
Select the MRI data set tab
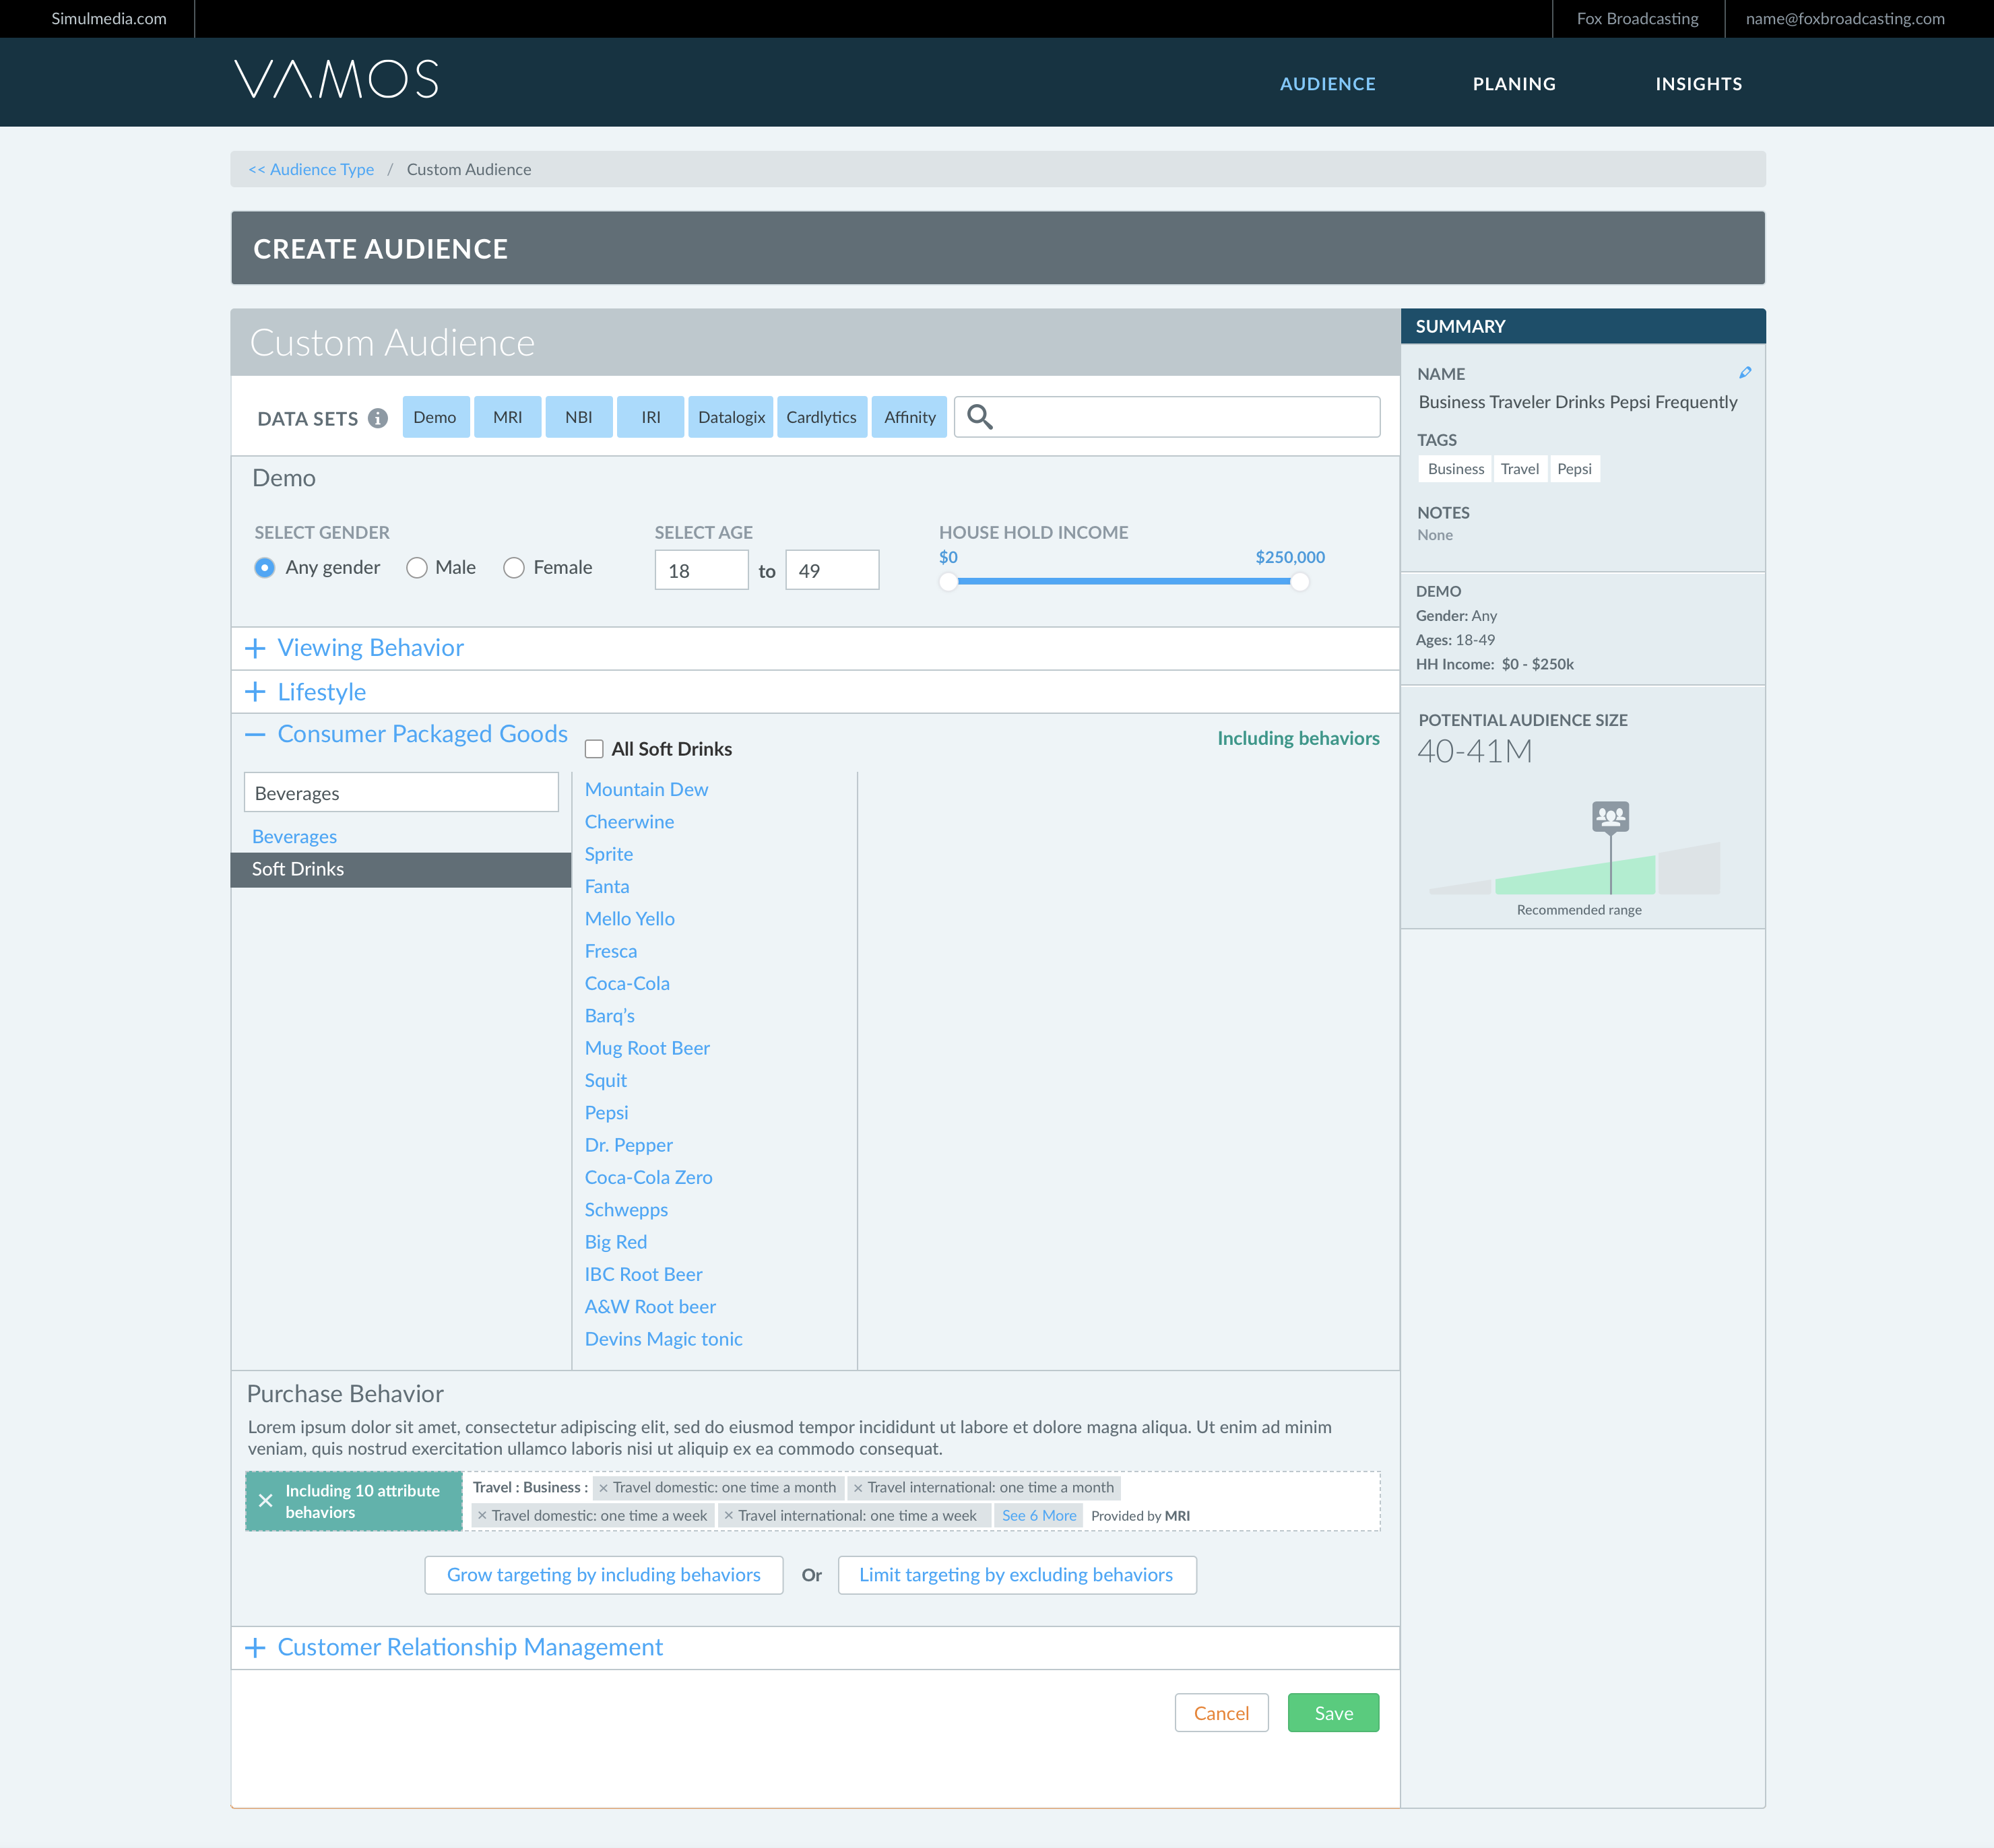click(507, 417)
